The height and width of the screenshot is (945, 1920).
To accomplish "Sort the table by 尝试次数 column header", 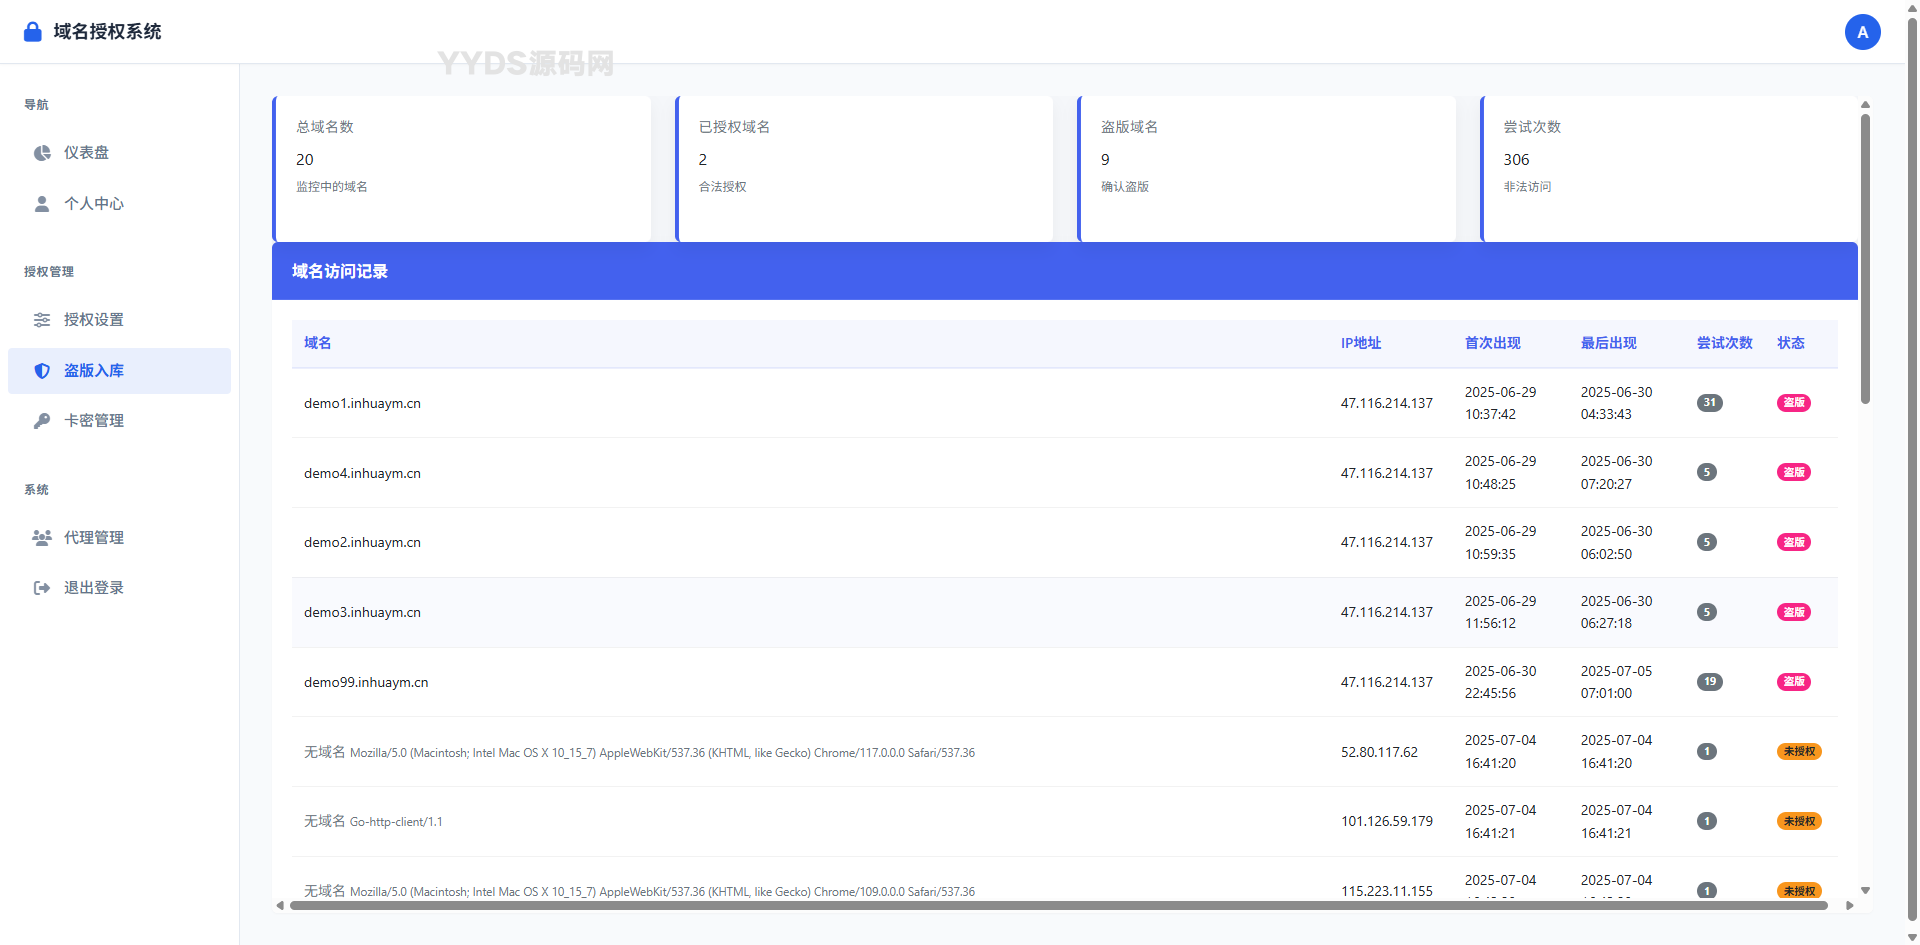I will point(1724,342).
